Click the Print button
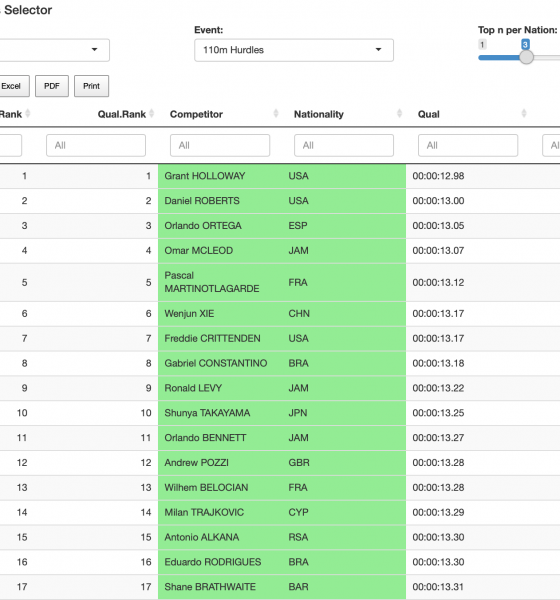Screen dimensions: 560x600 point(91,86)
